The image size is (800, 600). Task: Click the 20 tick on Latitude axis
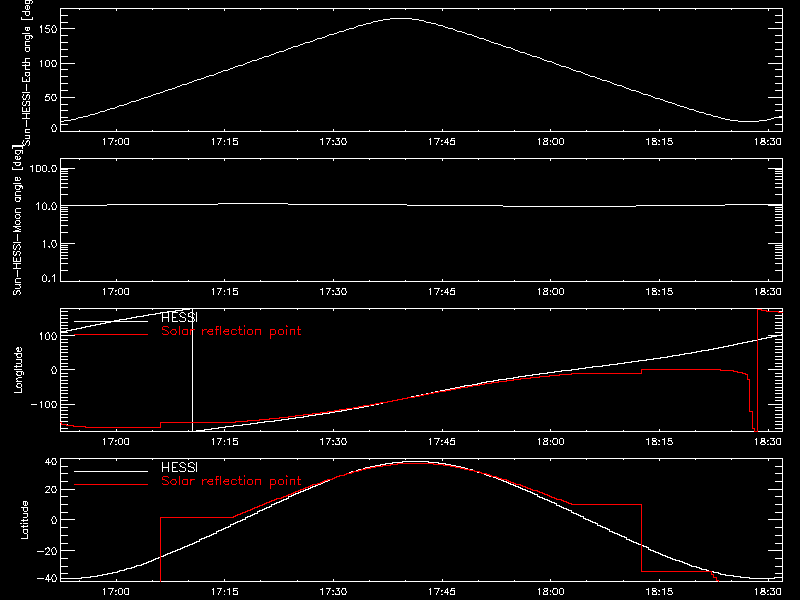click(x=51, y=490)
